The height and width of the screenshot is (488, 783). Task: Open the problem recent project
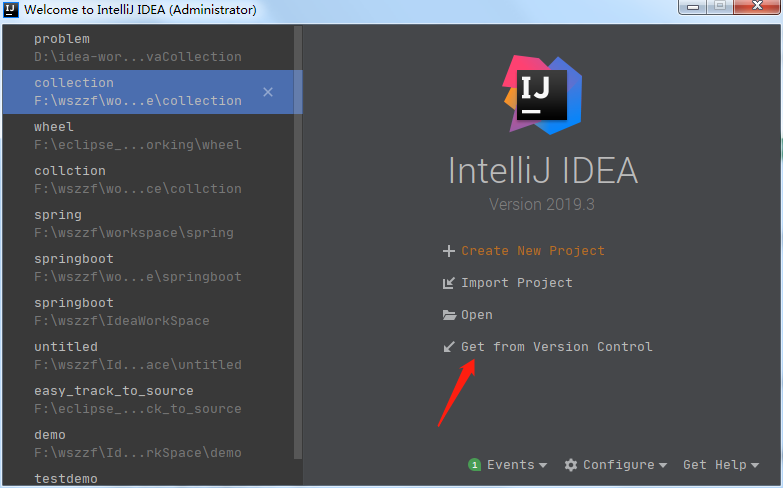click(138, 48)
